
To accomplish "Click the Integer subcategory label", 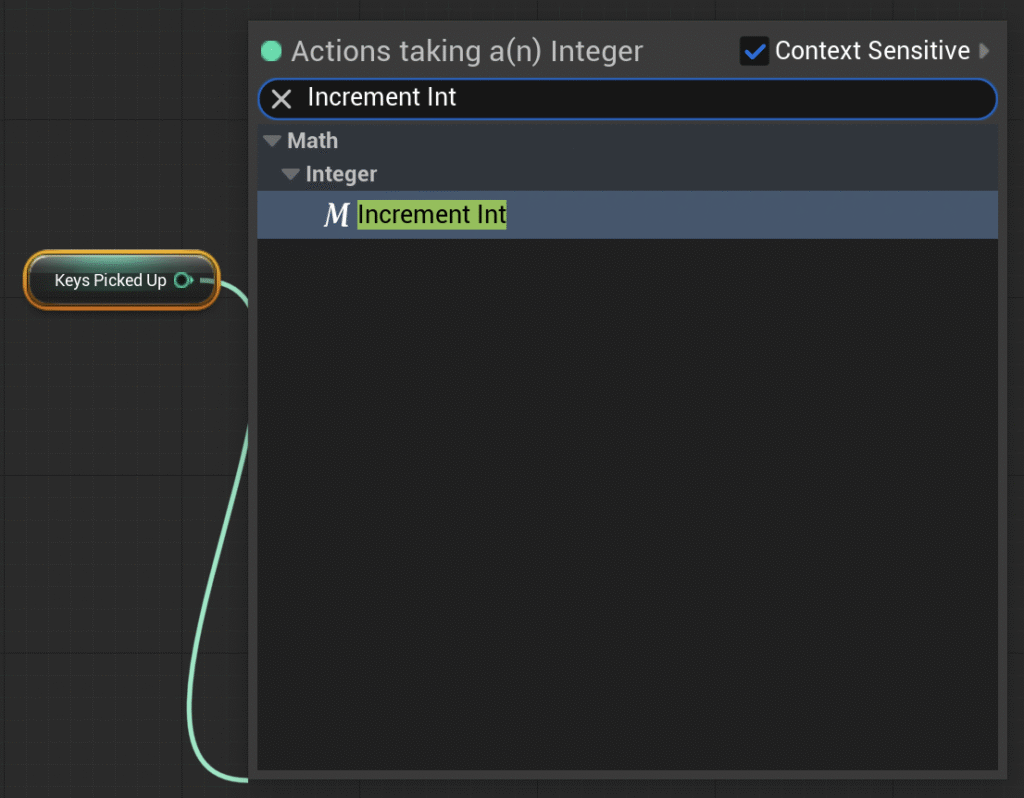I will pos(341,174).
